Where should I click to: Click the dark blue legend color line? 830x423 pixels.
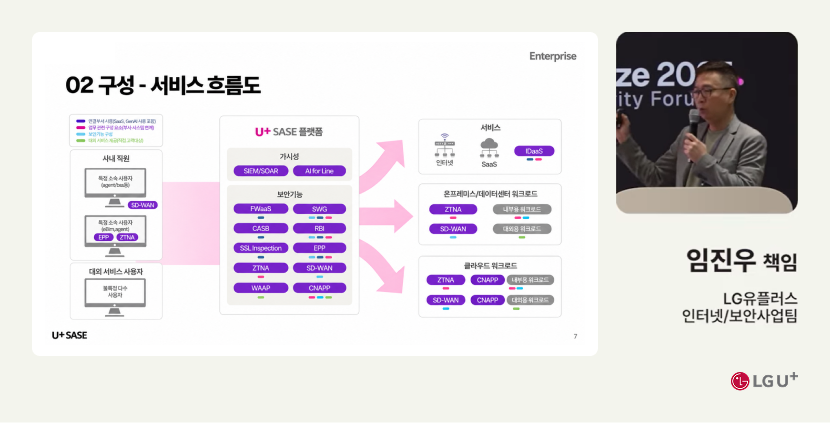pos(80,121)
